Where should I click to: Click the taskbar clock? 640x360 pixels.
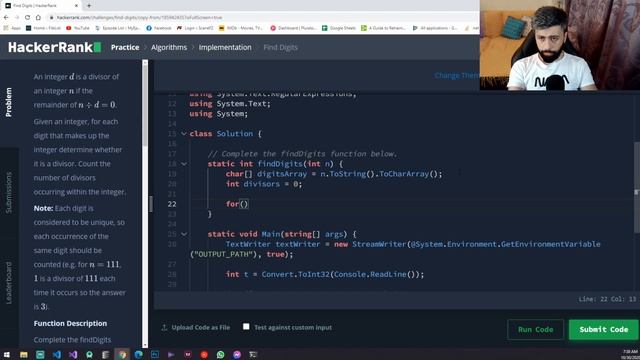[x=630, y=354]
